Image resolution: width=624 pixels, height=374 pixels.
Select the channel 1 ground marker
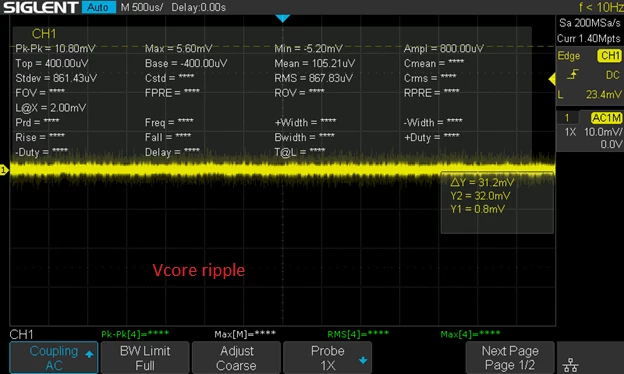(4, 170)
